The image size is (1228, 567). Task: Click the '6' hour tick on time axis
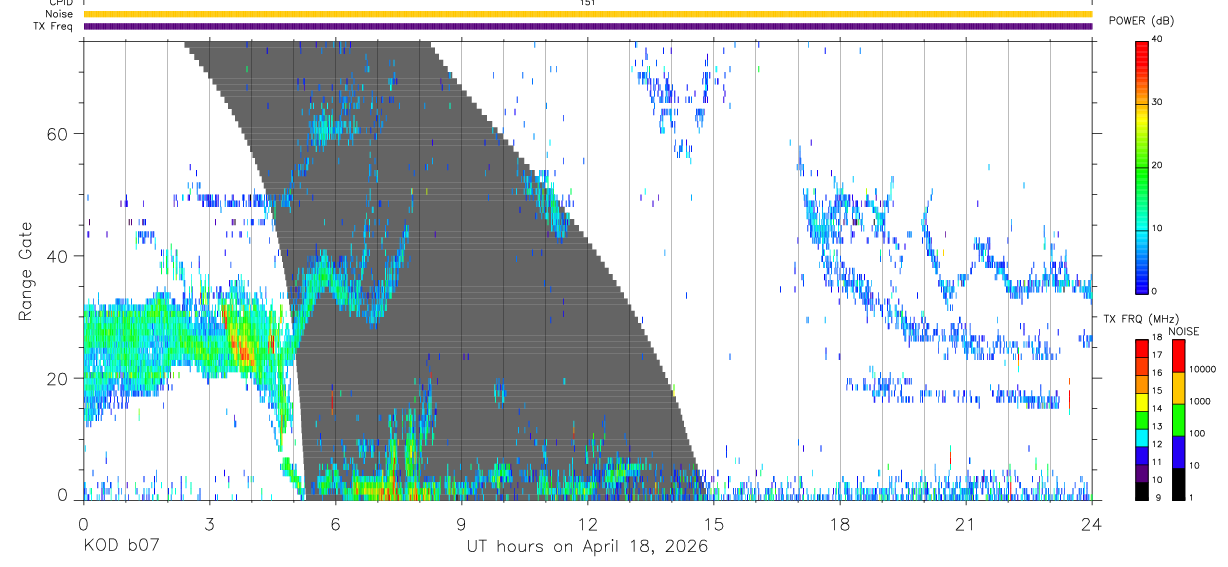pos(335,524)
